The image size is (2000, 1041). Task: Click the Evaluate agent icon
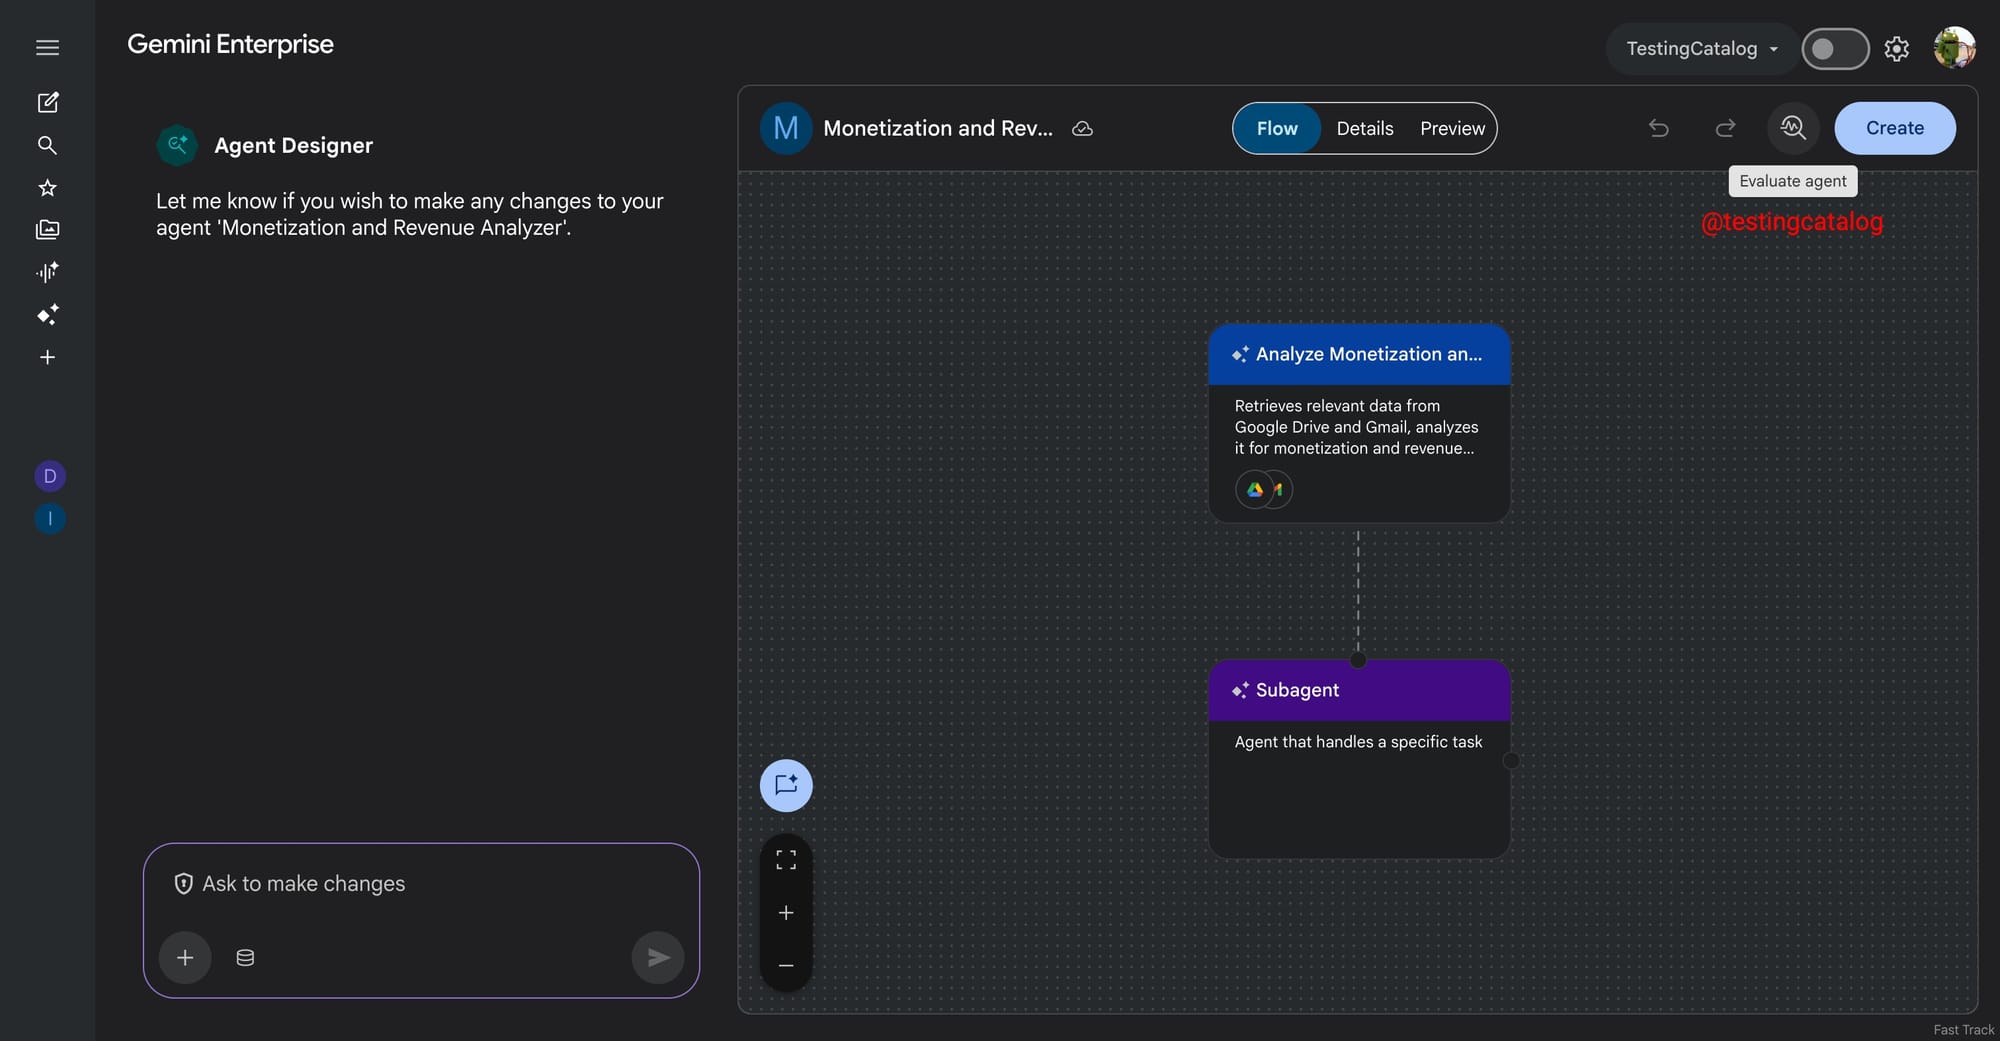(1792, 128)
